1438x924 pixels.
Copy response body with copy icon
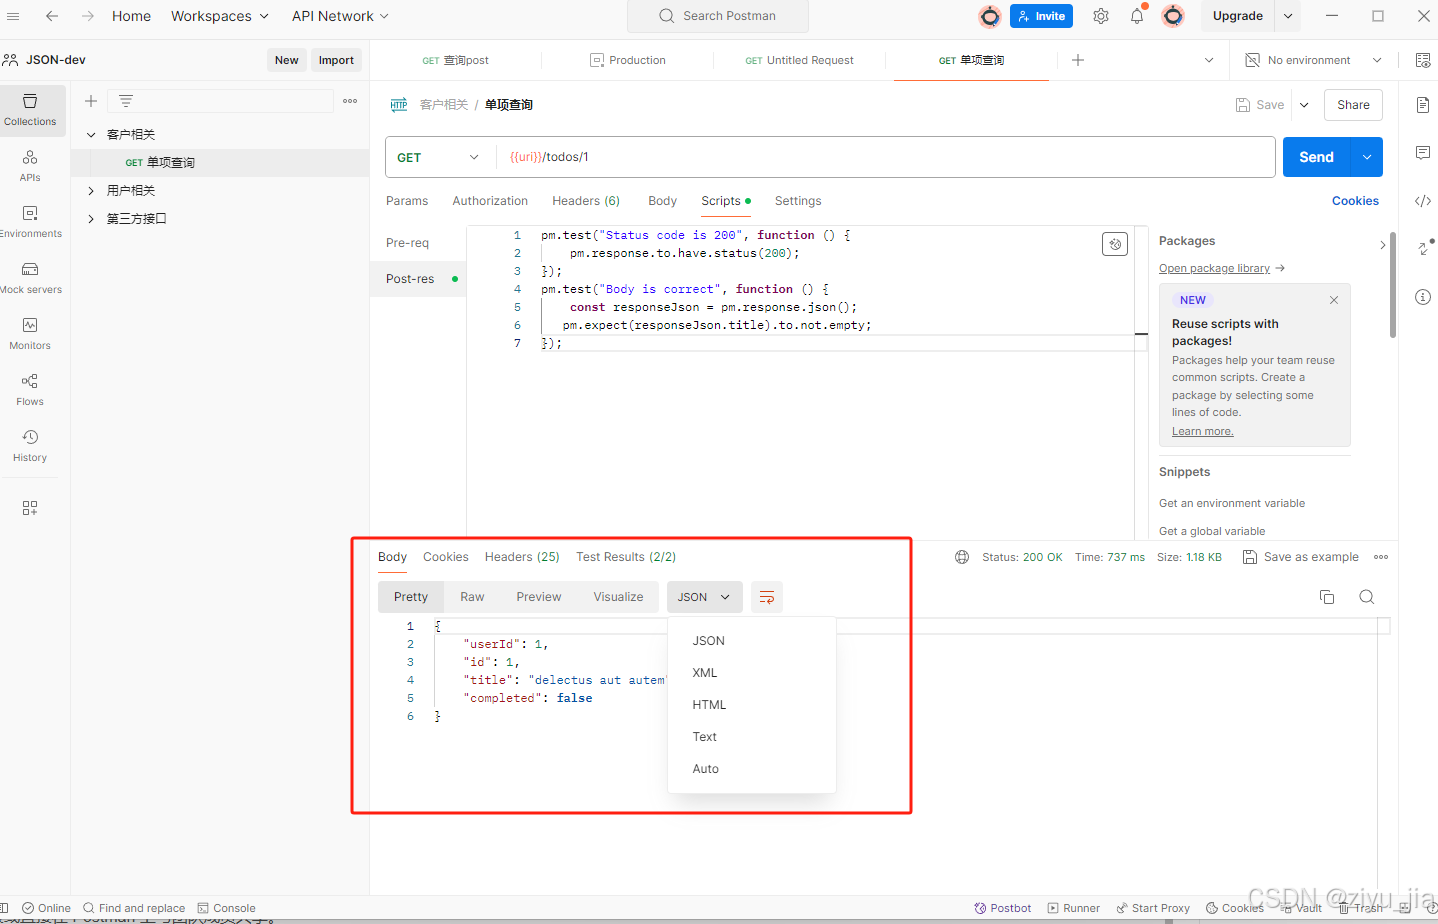1327,597
